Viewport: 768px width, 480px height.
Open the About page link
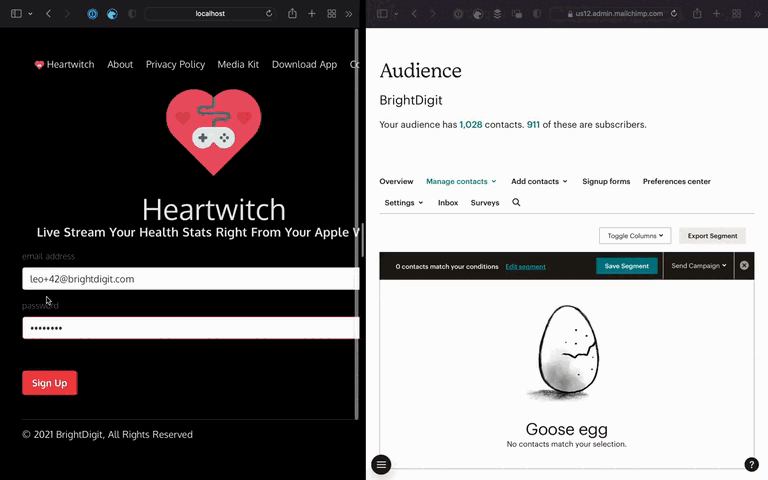pos(120,65)
